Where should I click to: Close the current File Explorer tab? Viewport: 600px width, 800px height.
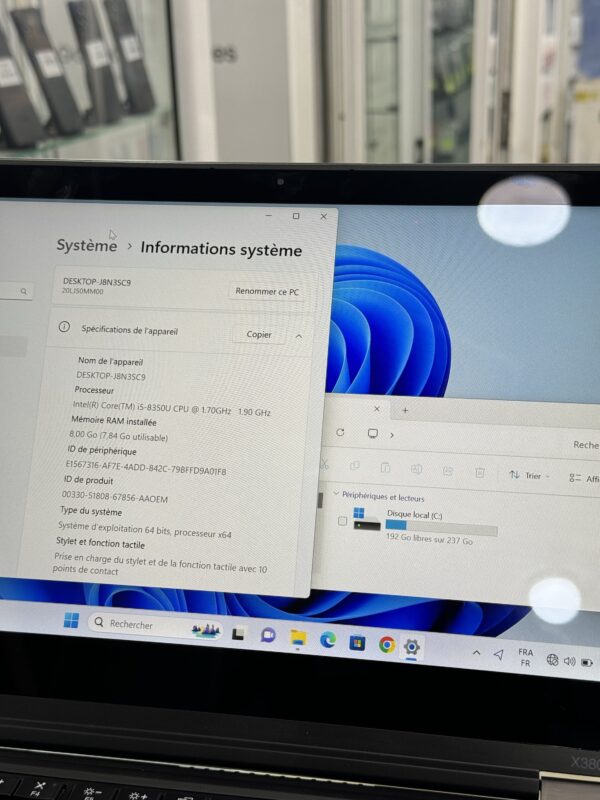pyautogui.click(x=377, y=409)
